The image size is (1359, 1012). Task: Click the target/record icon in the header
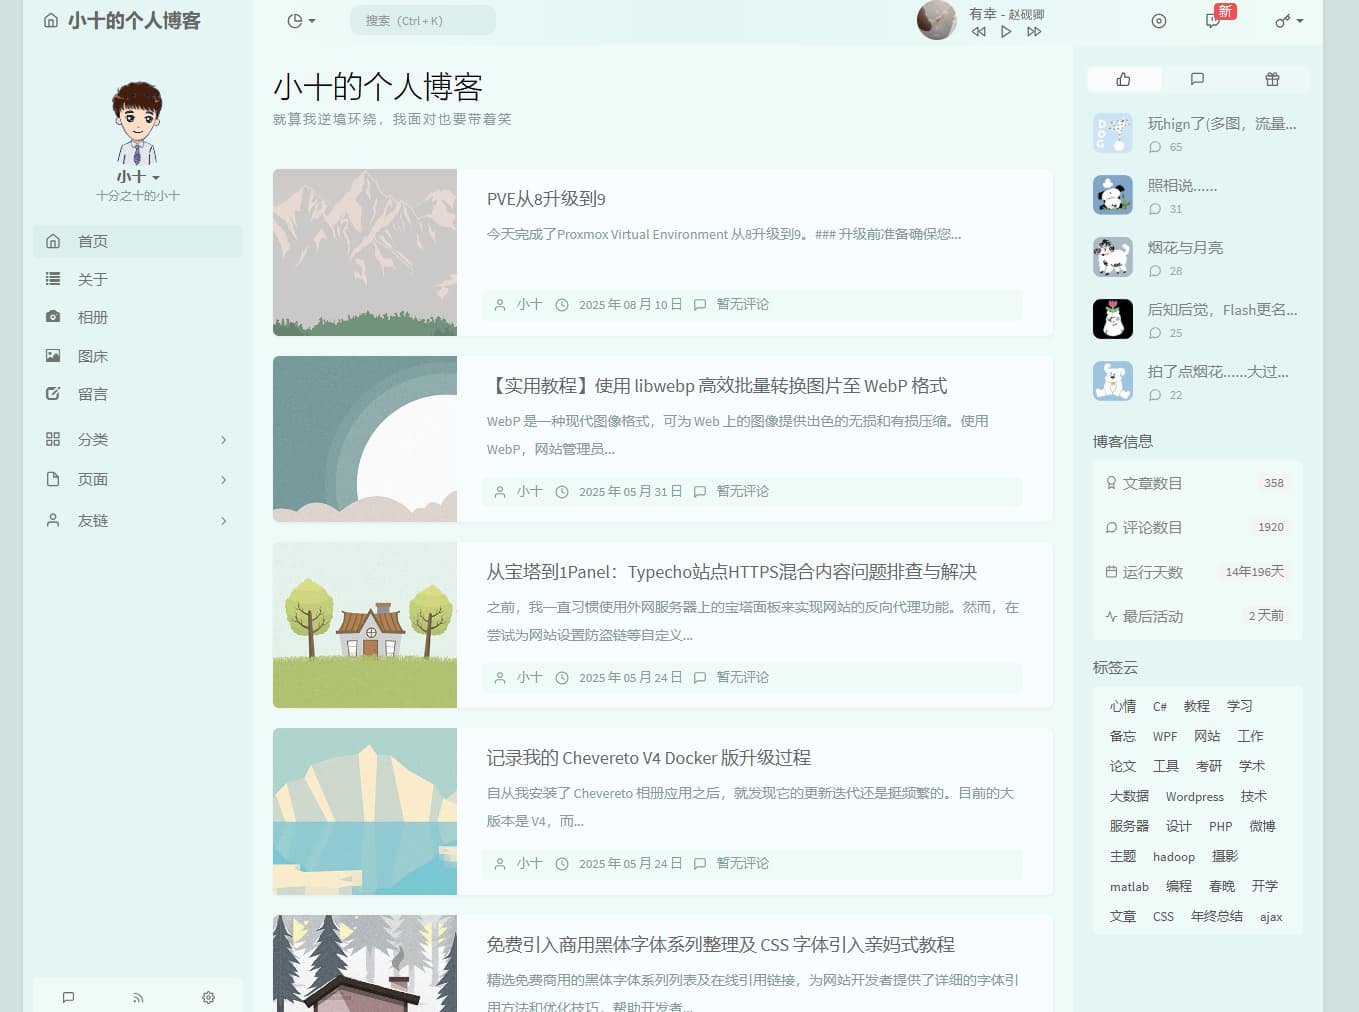tap(1158, 20)
